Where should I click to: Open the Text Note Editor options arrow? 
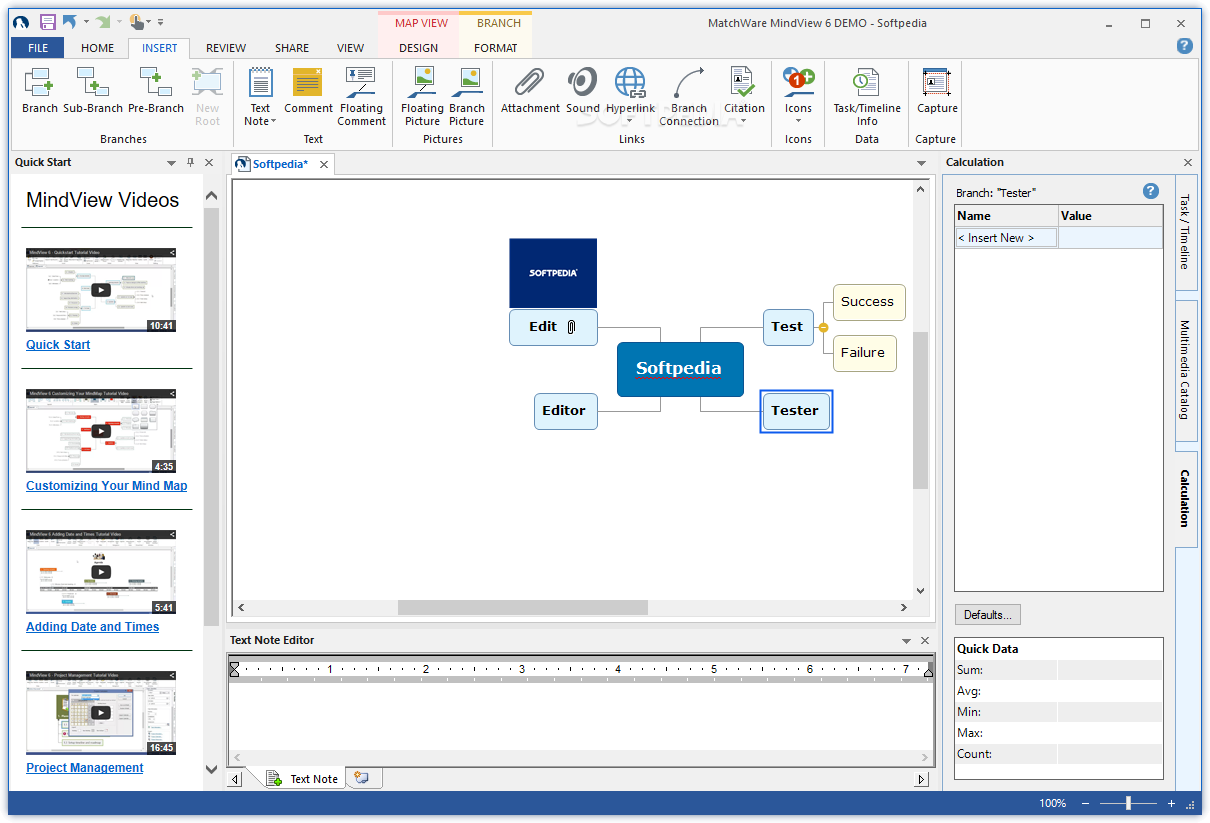point(906,640)
